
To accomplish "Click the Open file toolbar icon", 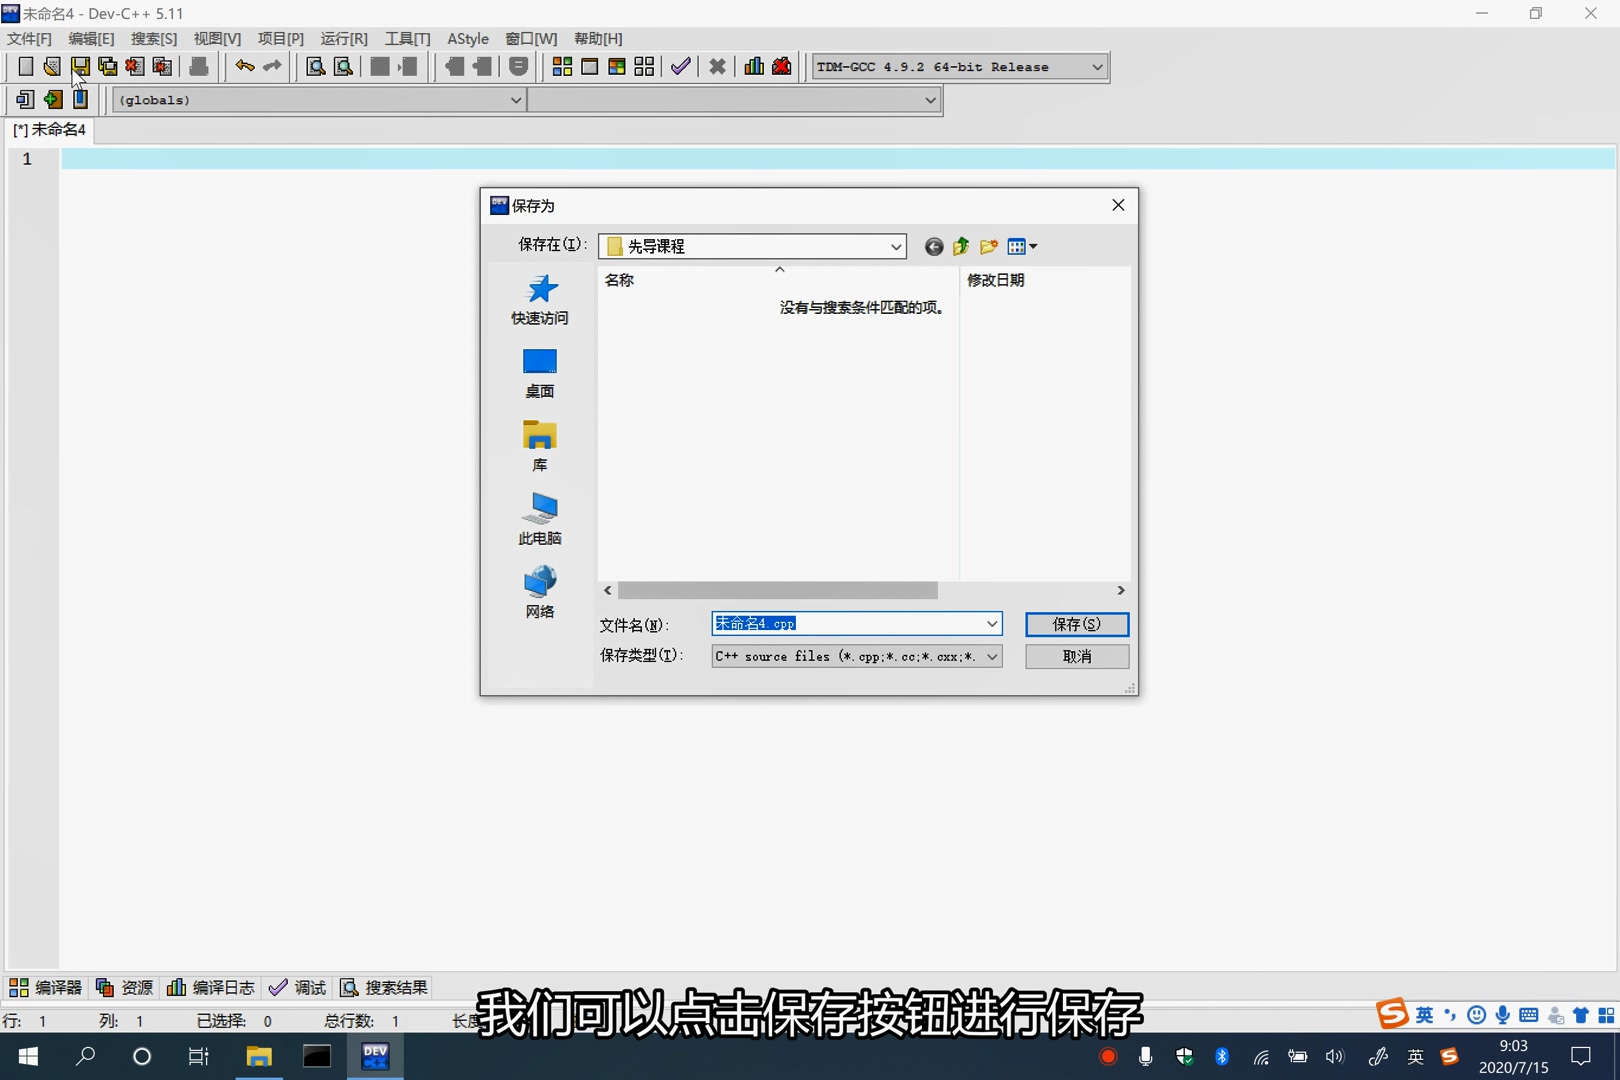I will (52, 67).
